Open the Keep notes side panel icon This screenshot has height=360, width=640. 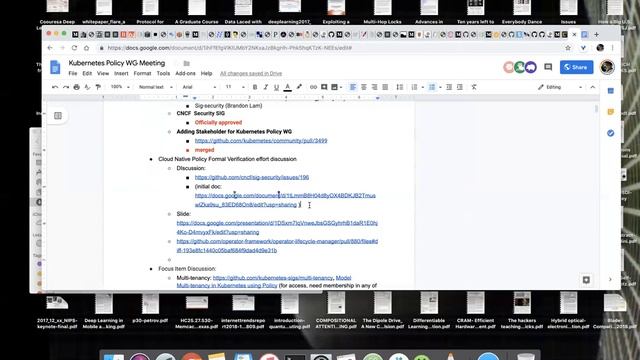(x=611, y=112)
